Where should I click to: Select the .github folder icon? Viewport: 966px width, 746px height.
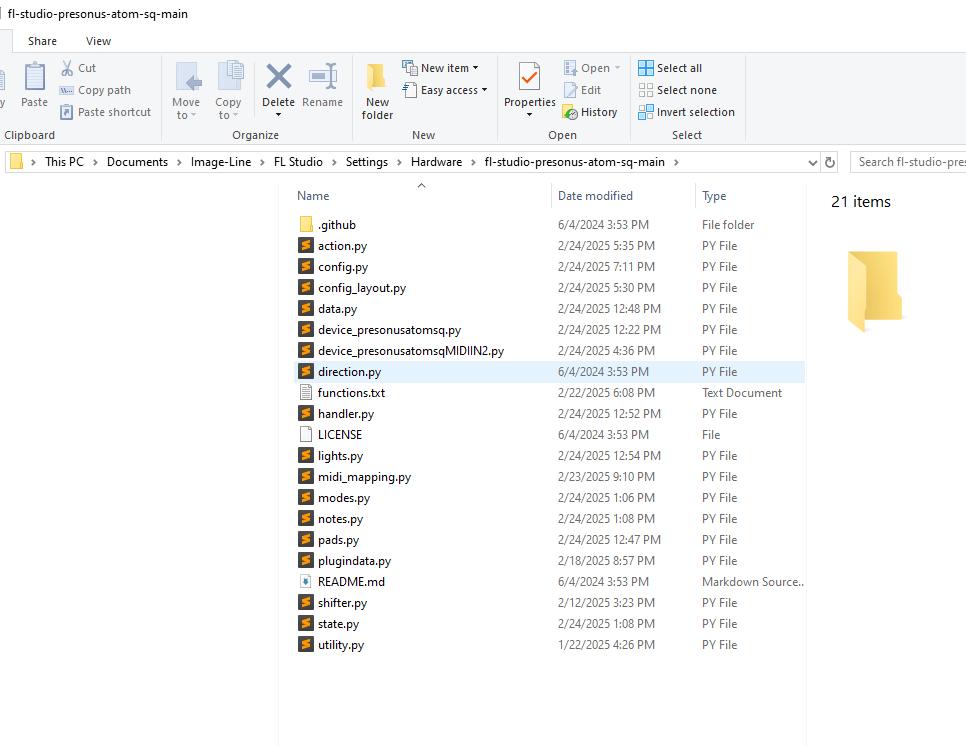[306, 224]
